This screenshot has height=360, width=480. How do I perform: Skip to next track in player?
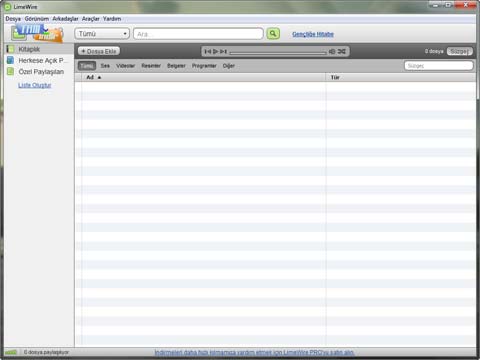click(x=223, y=51)
